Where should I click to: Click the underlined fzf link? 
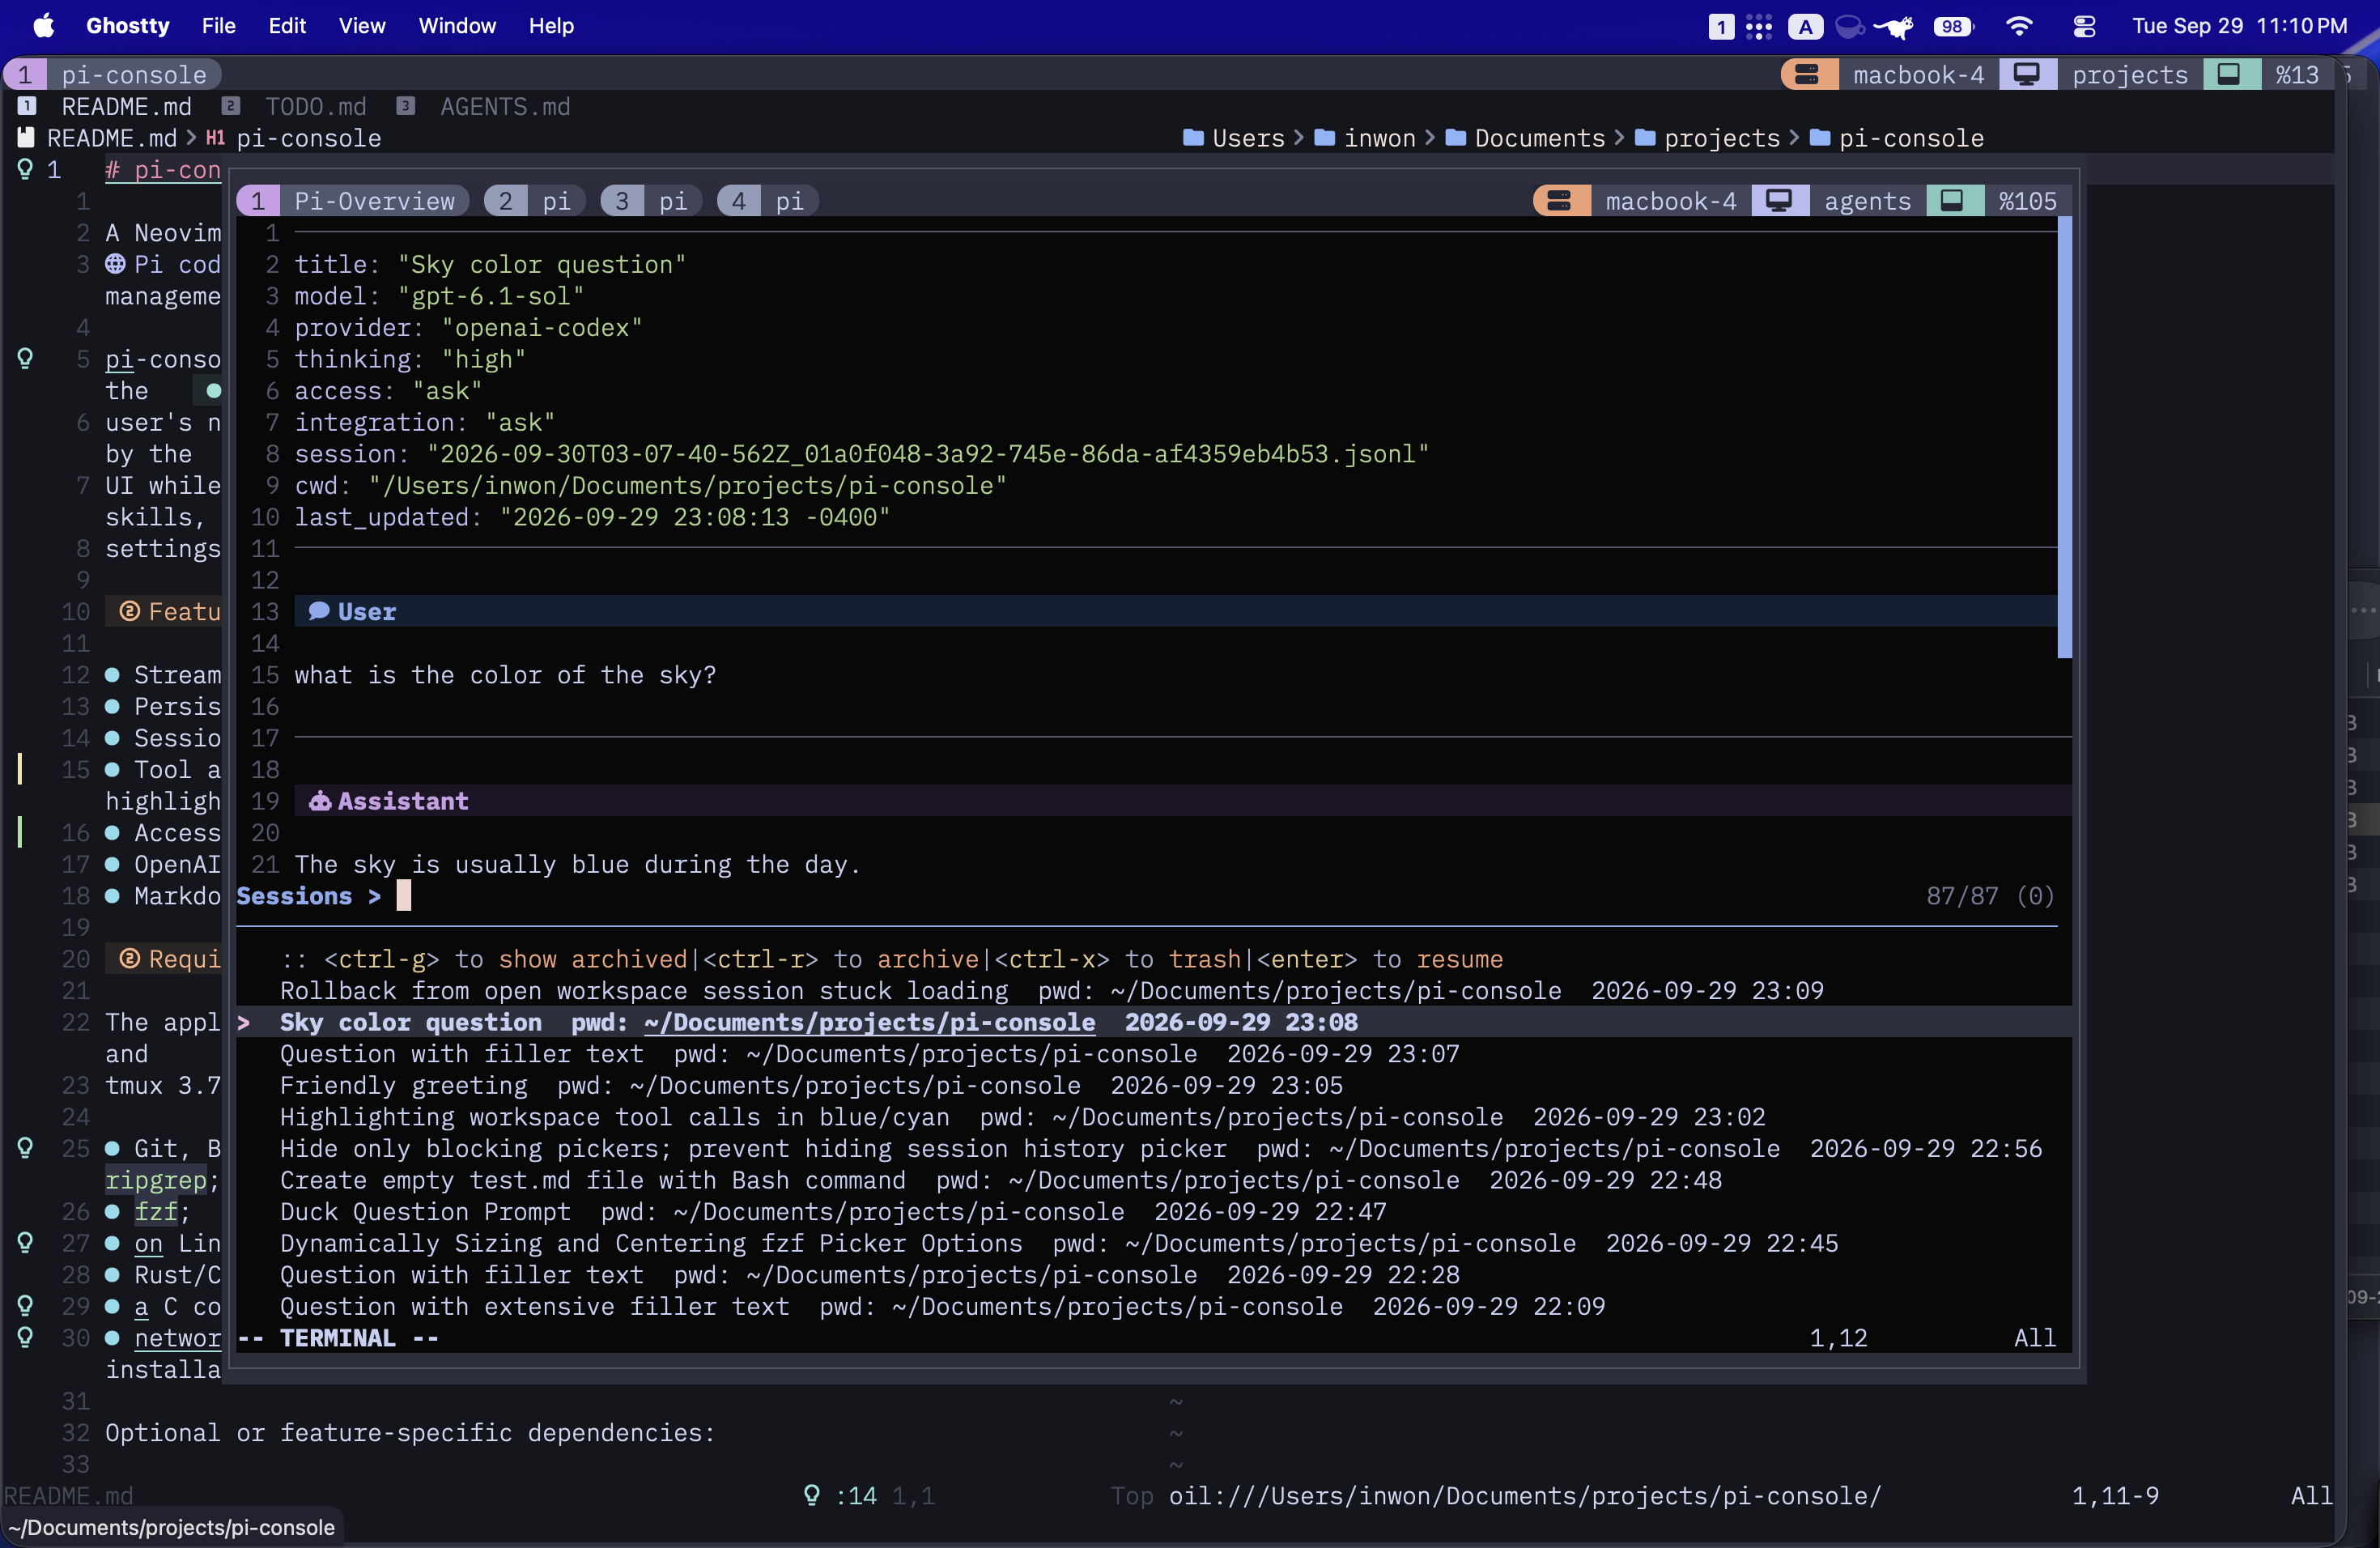[x=156, y=1212]
